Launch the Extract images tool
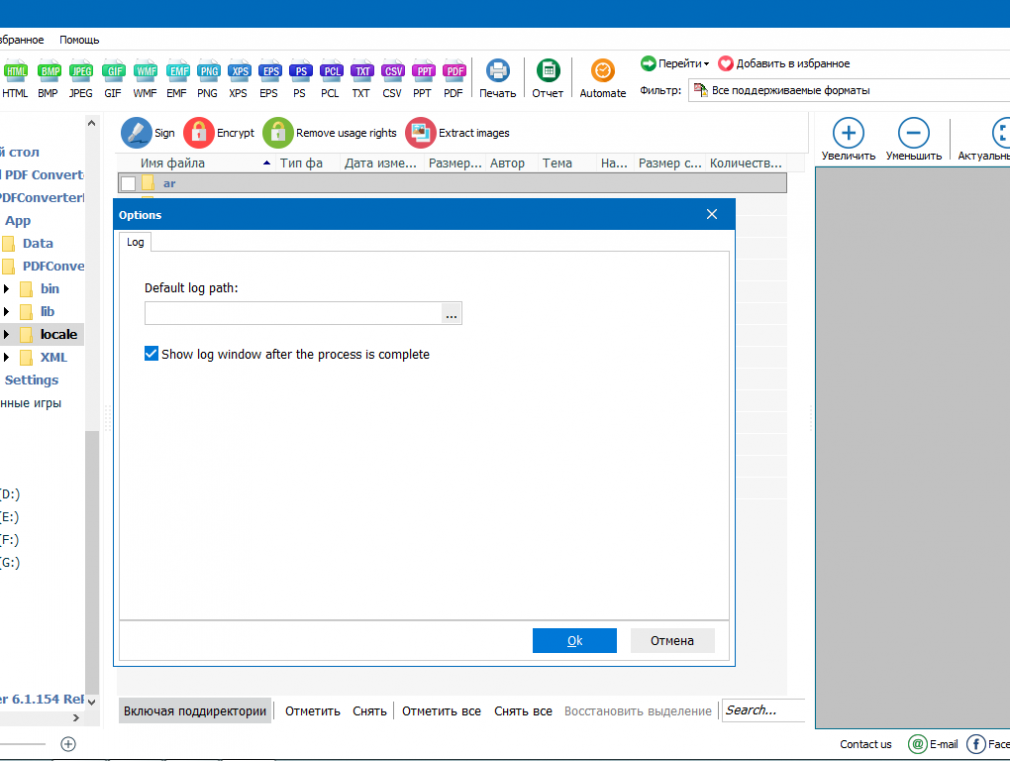The width and height of the screenshot is (1010, 761). [x=421, y=132]
